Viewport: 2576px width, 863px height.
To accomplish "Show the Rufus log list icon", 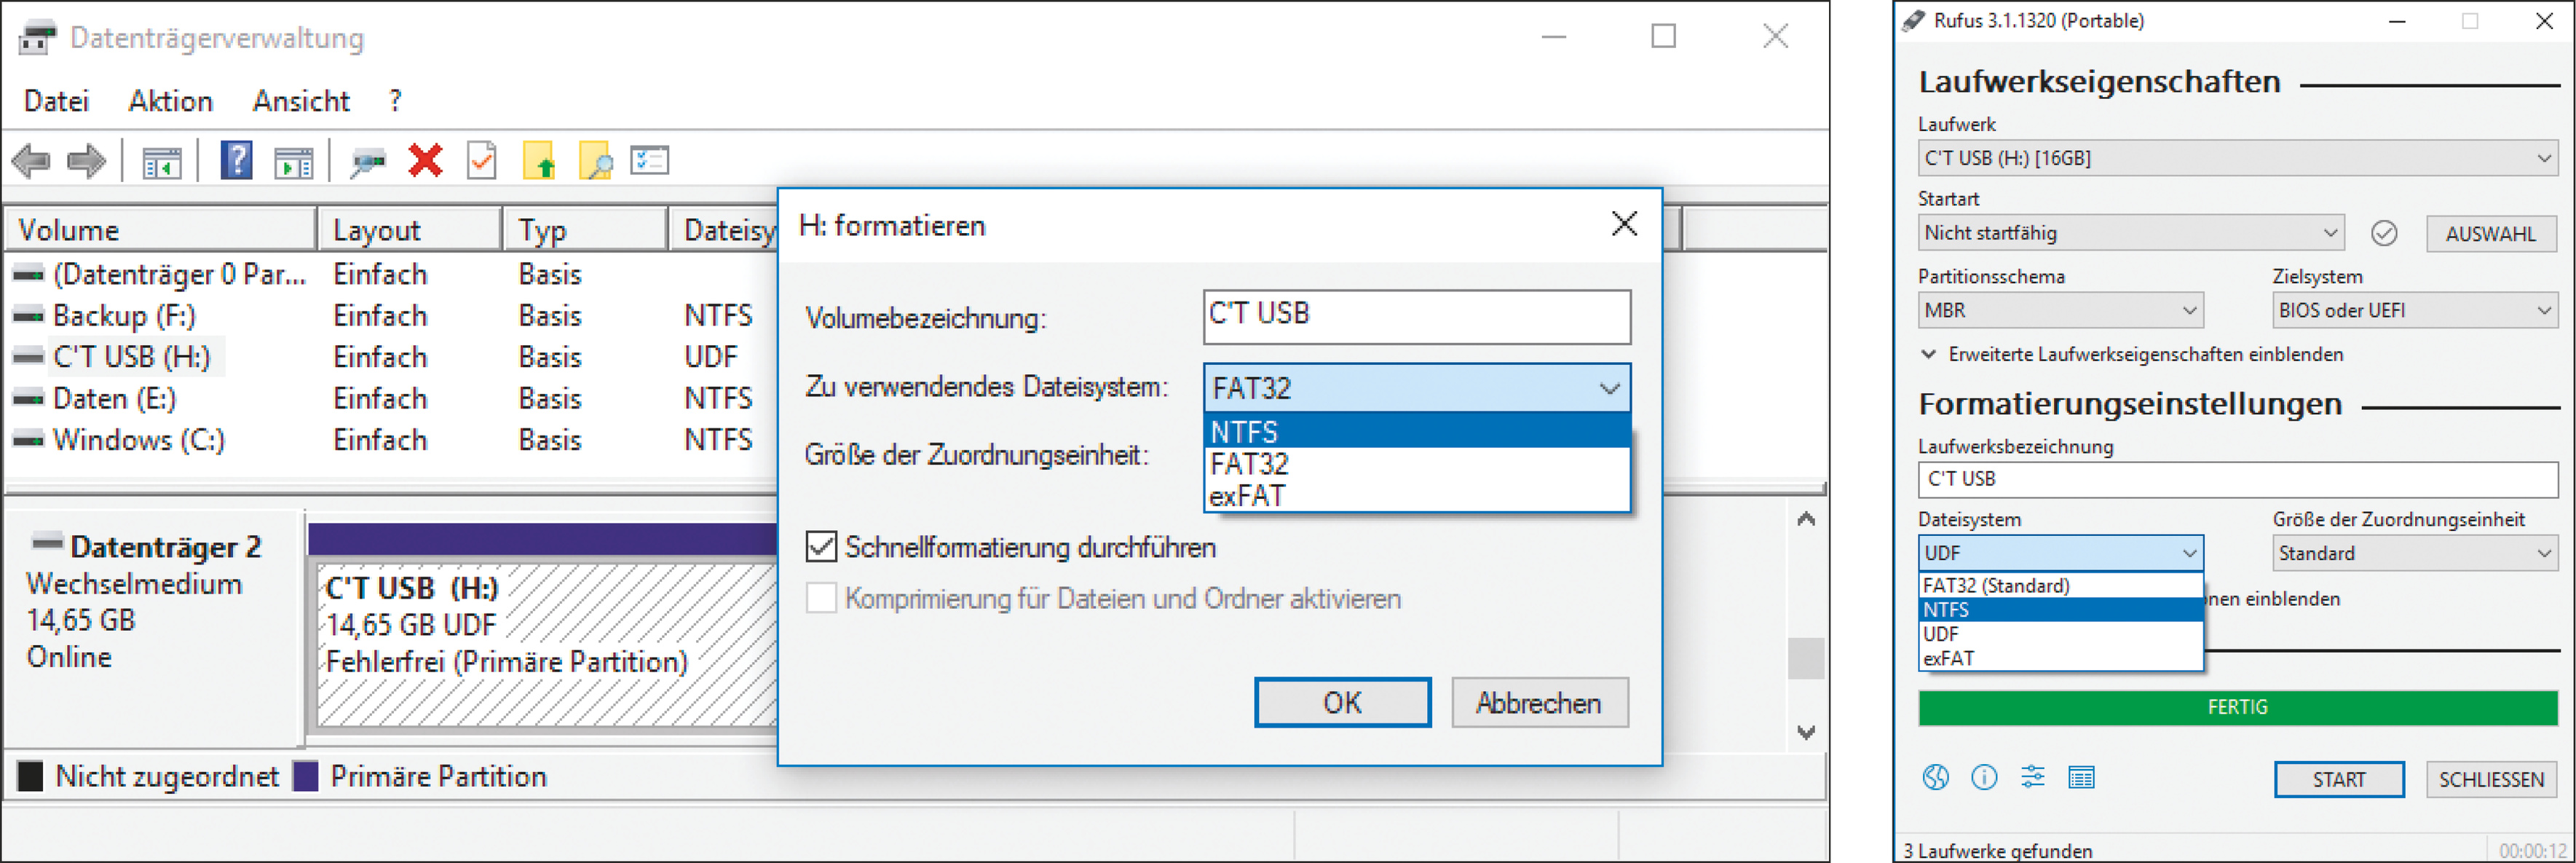I will (x=2081, y=777).
